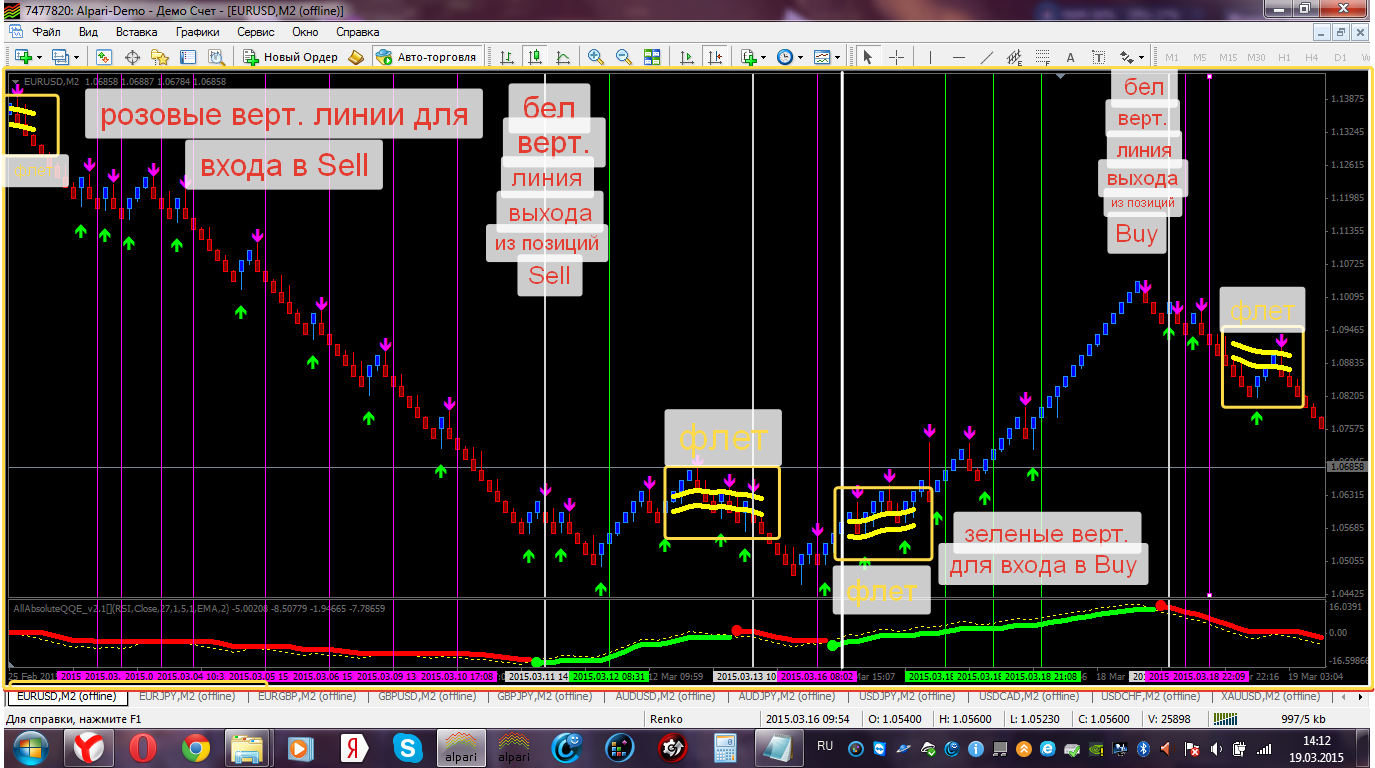Select the M5 timeframe button

[1200, 57]
